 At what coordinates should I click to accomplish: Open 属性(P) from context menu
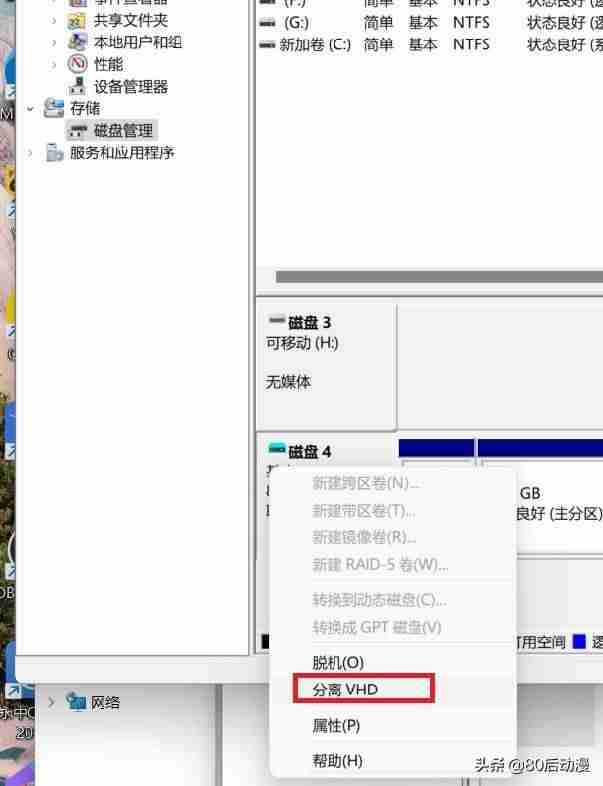(336, 725)
